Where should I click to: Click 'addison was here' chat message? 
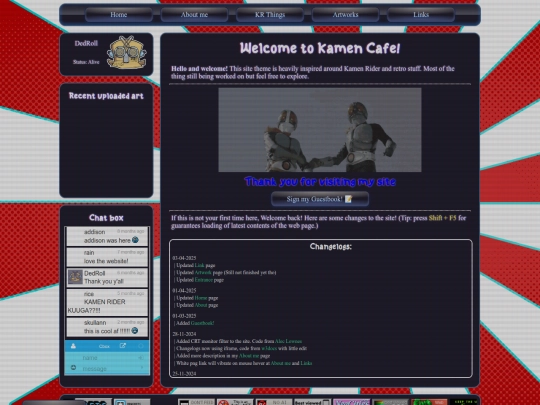pyautogui.click(x=107, y=240)
